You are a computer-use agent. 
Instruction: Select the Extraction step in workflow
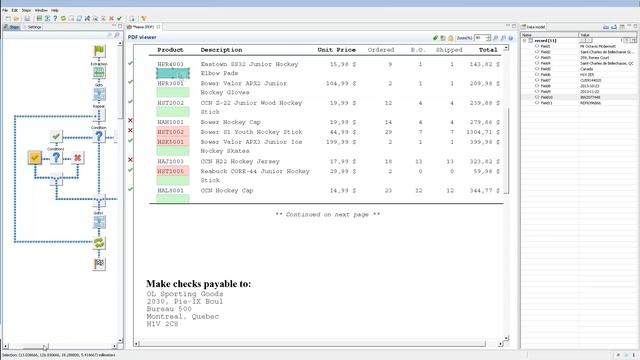(x=99, y=73)
